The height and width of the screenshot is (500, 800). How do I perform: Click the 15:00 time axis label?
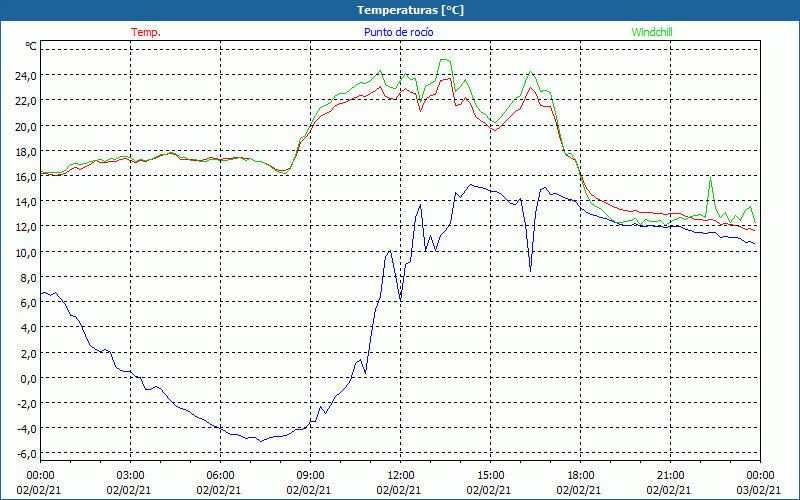pos(490,475)
